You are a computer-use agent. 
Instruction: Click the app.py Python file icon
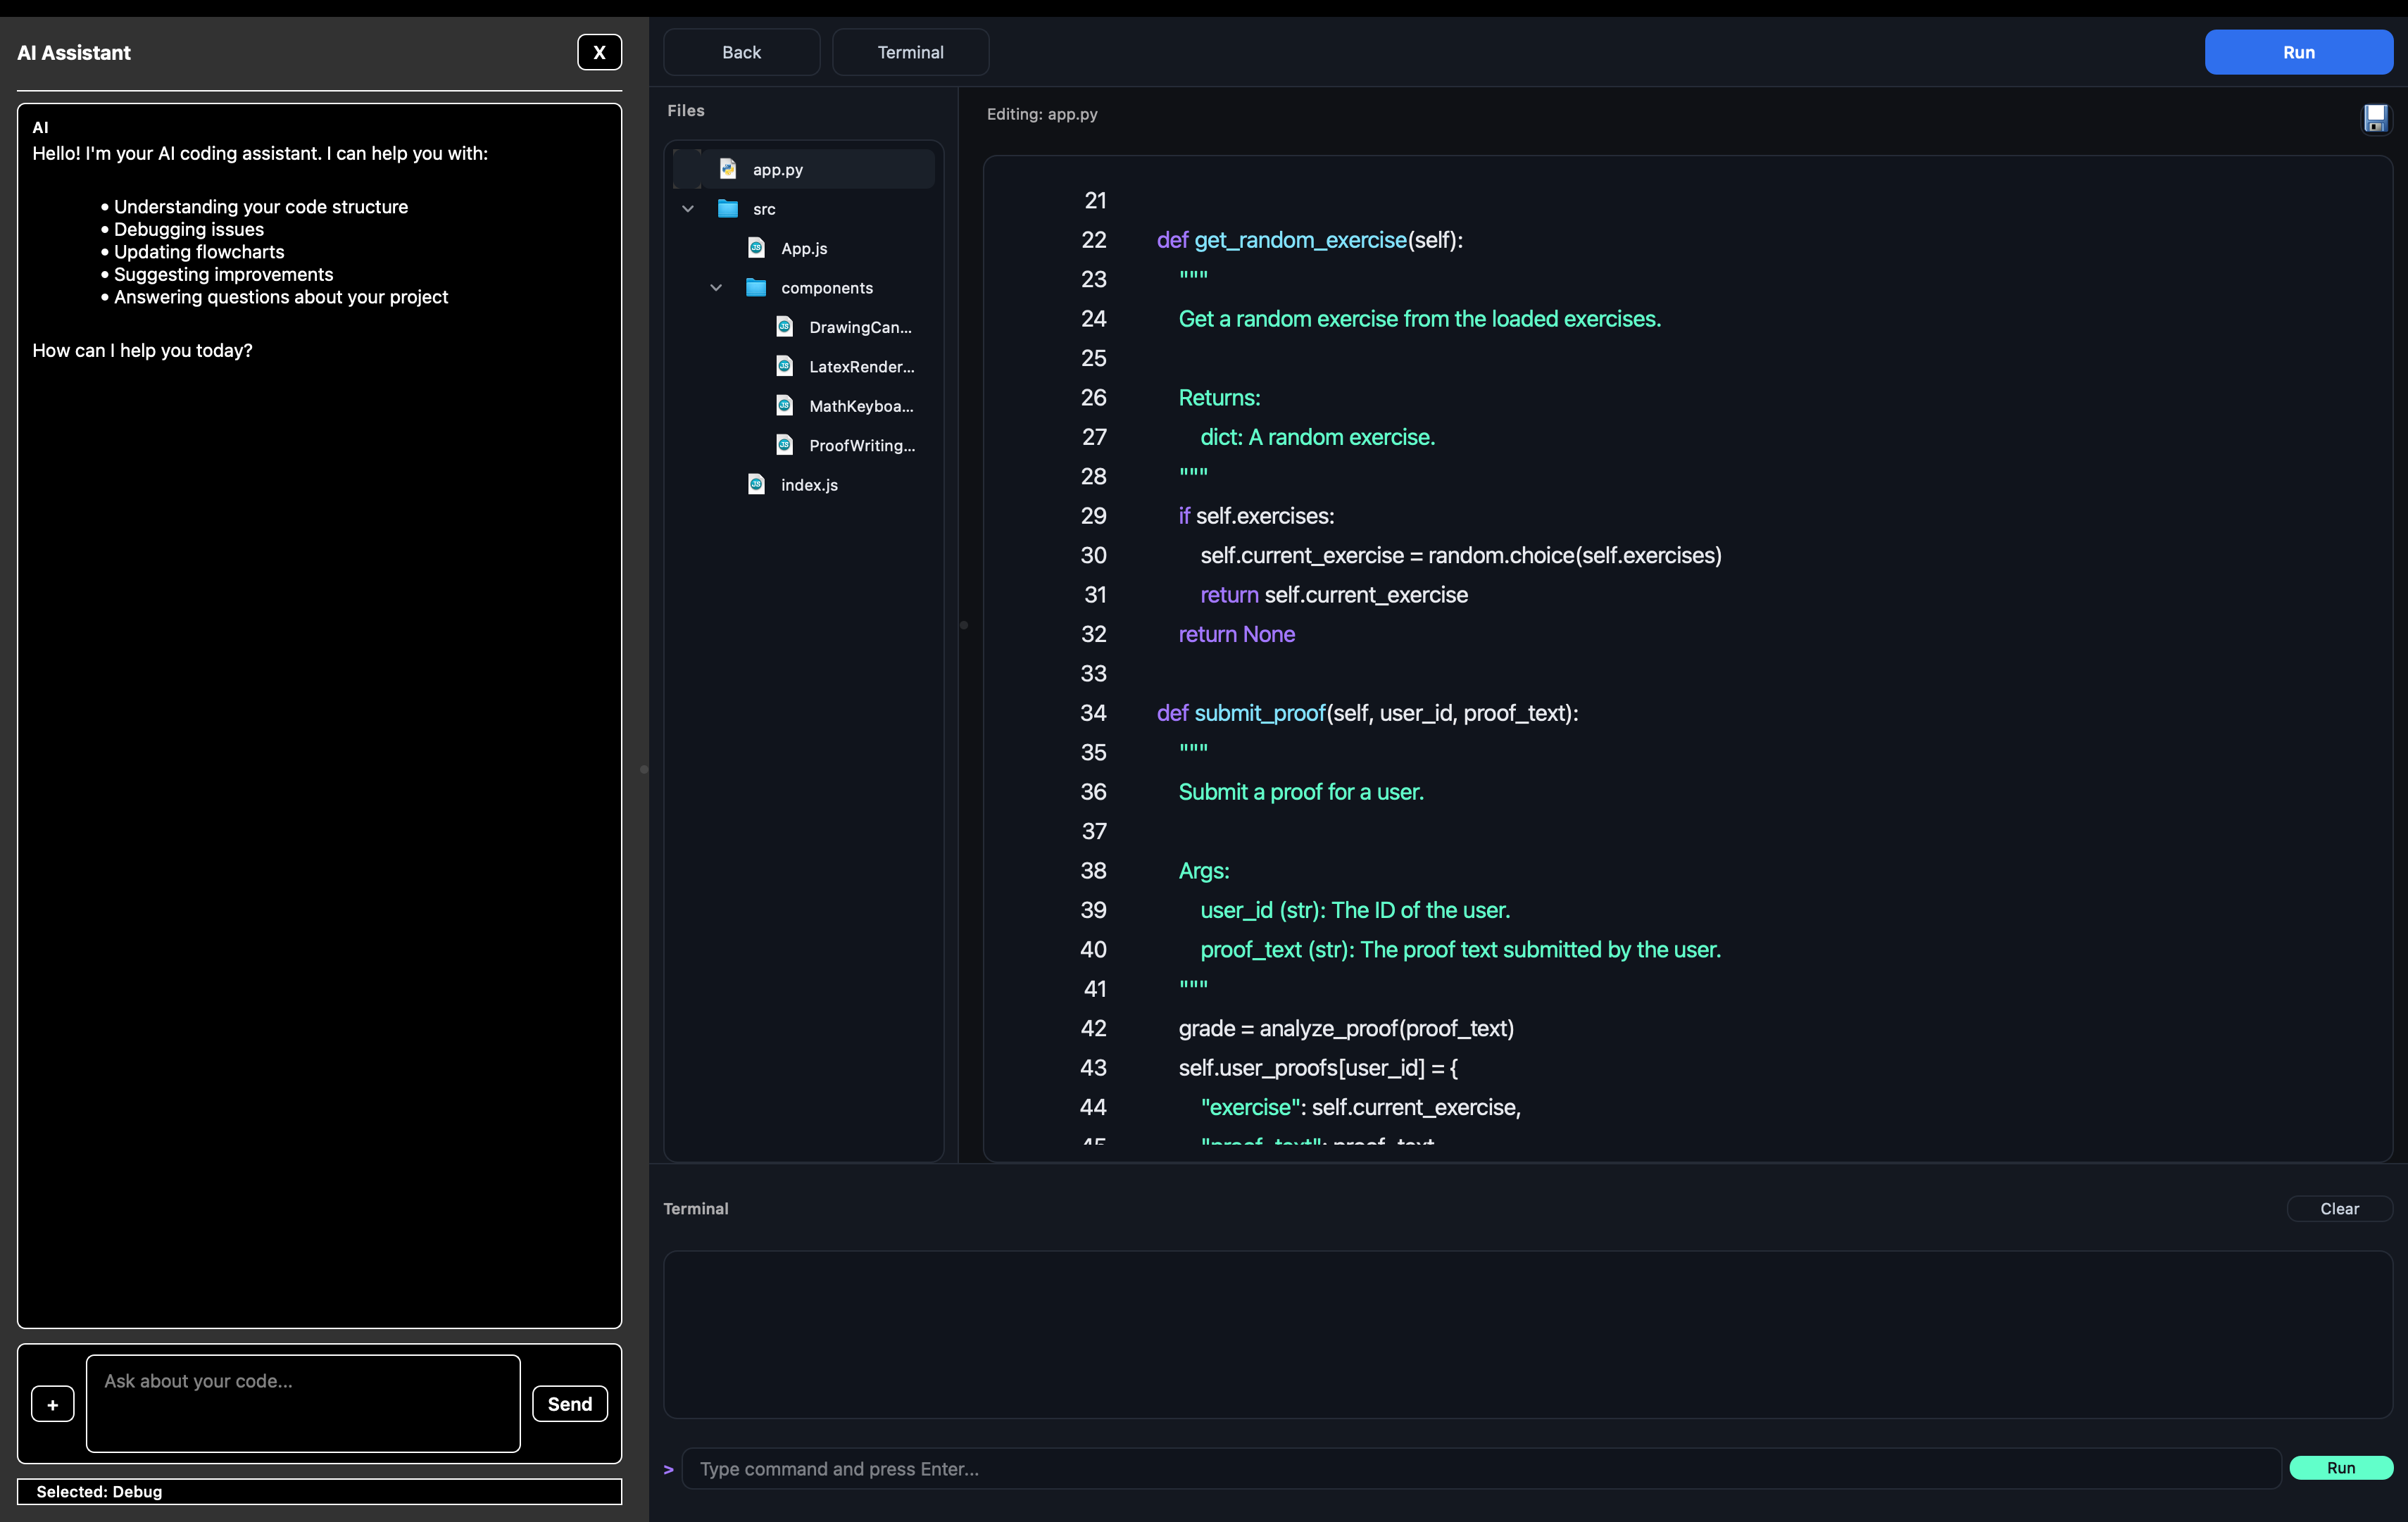[x=728, y=169]
